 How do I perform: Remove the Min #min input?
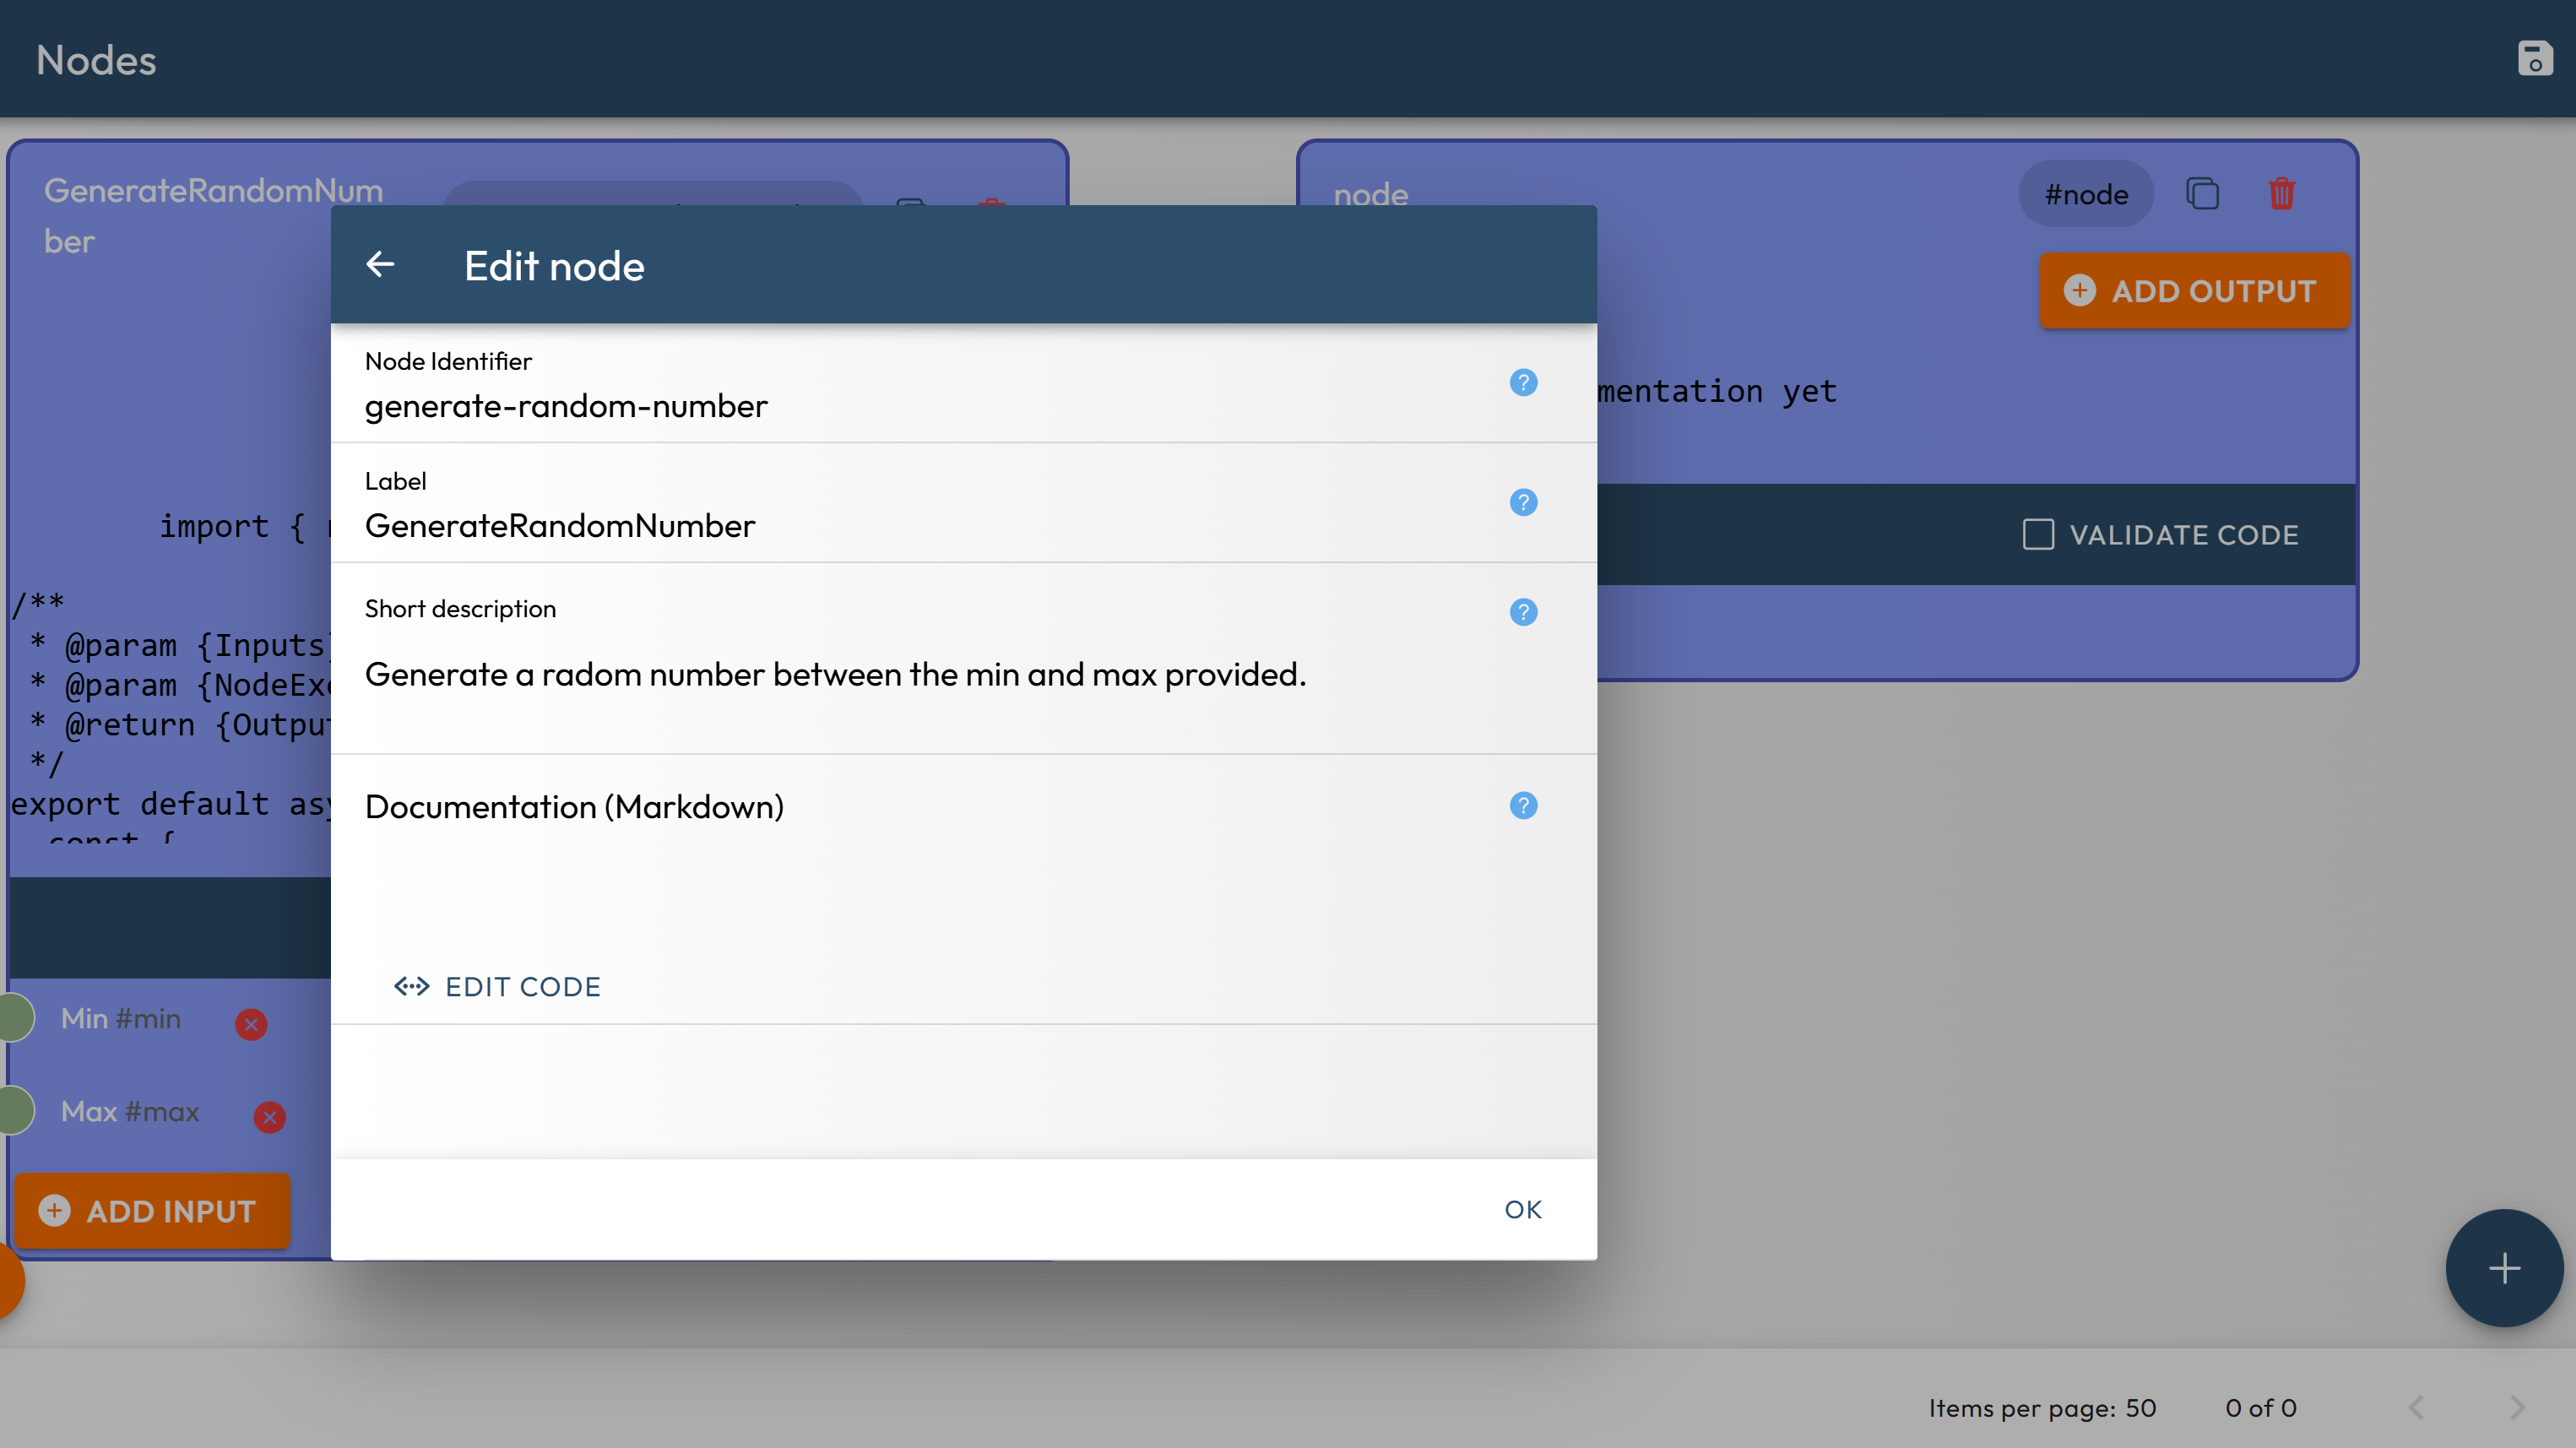click(x=251, y=1024)
